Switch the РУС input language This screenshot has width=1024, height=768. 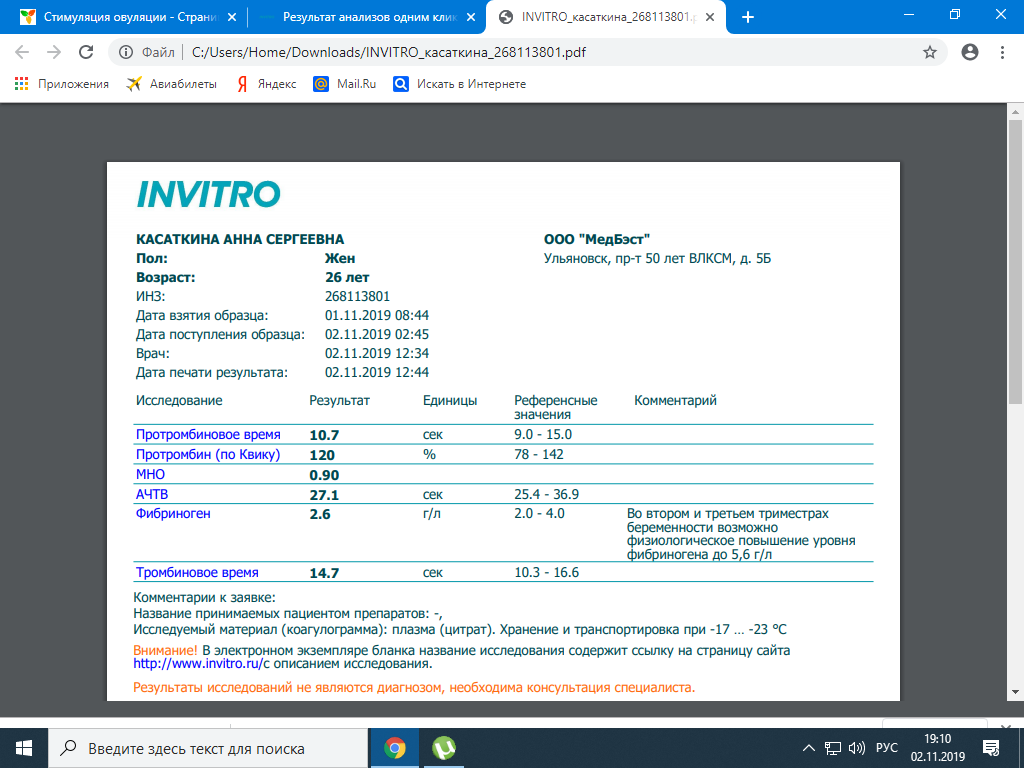click(x=886, y=748)
